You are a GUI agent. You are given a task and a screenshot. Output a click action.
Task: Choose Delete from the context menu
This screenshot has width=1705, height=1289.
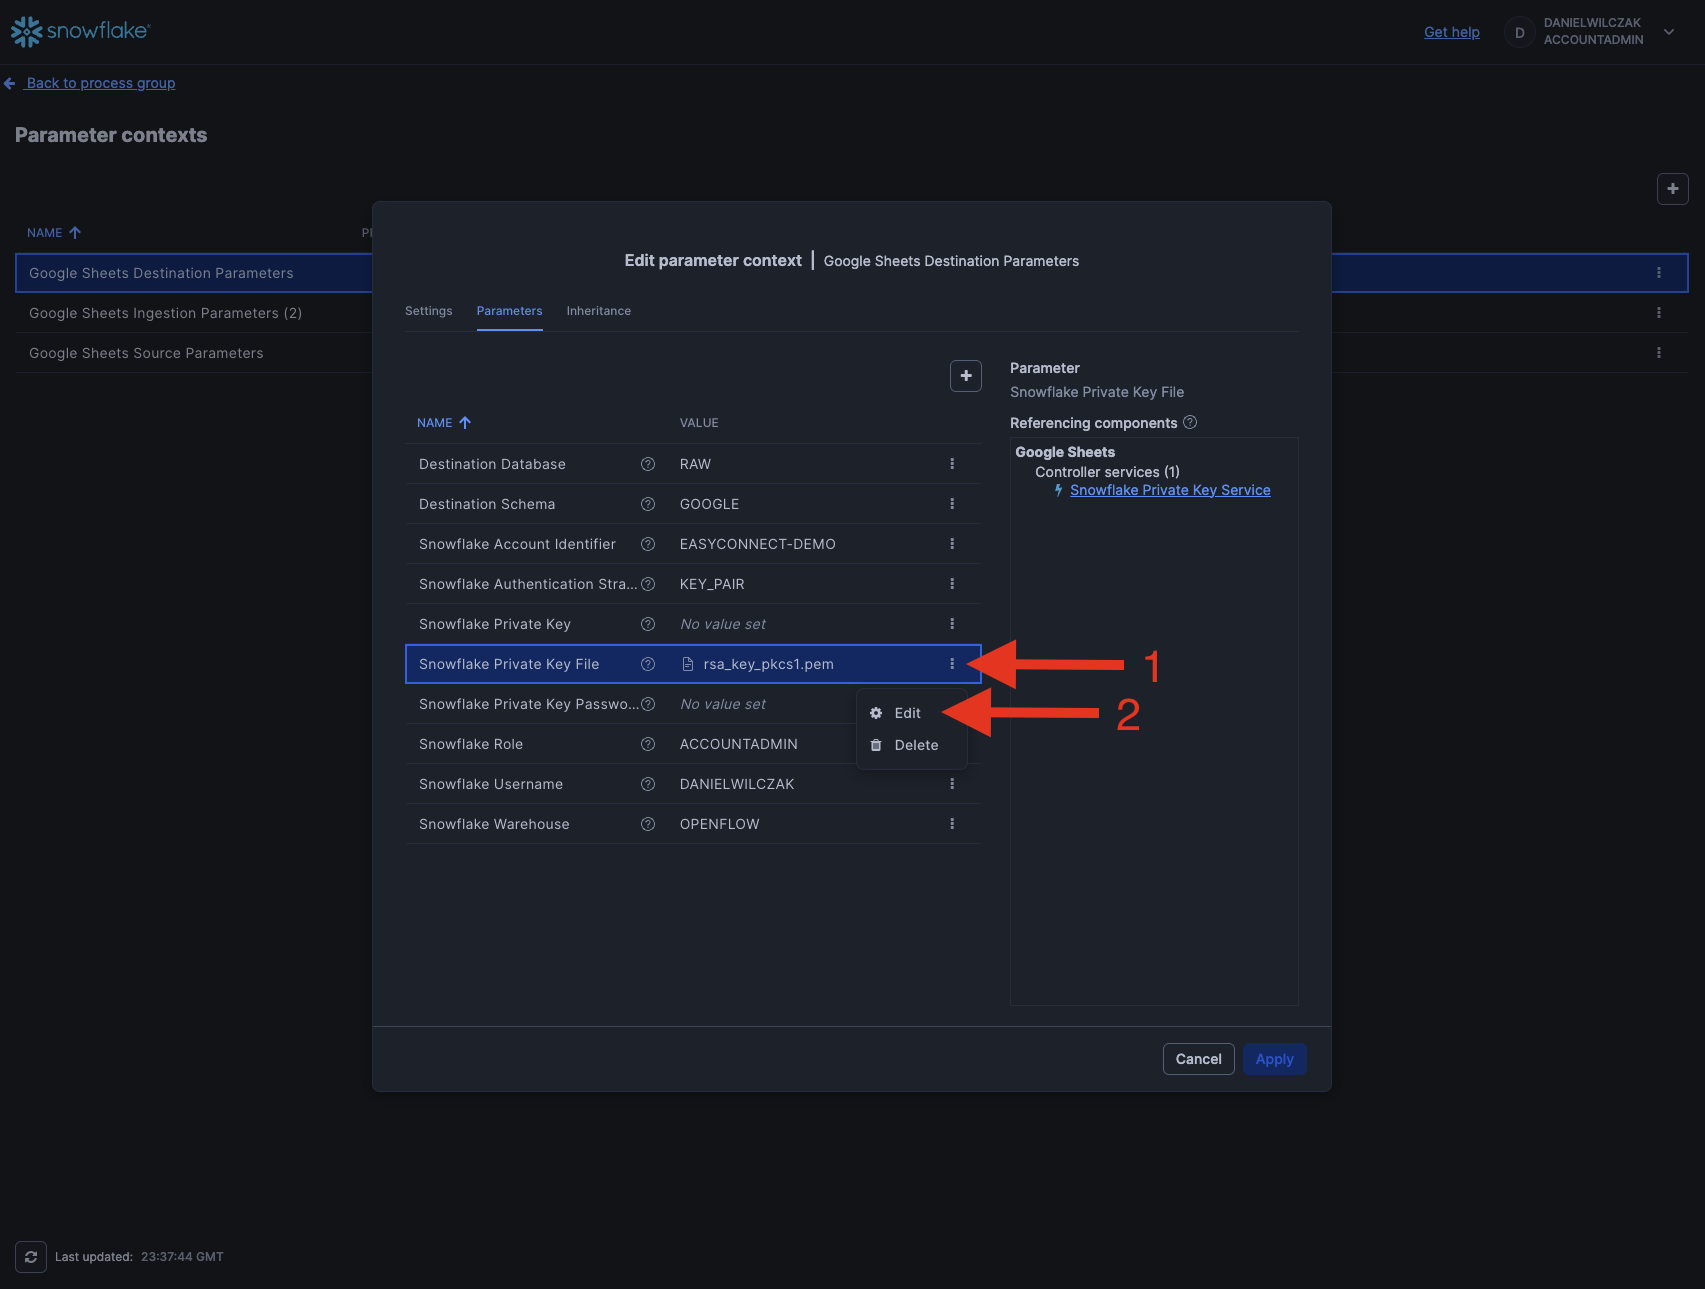click(915, 745)
